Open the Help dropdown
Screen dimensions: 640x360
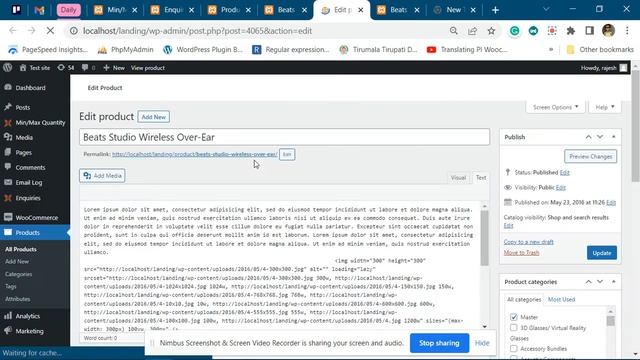click(x=605, y=107)
